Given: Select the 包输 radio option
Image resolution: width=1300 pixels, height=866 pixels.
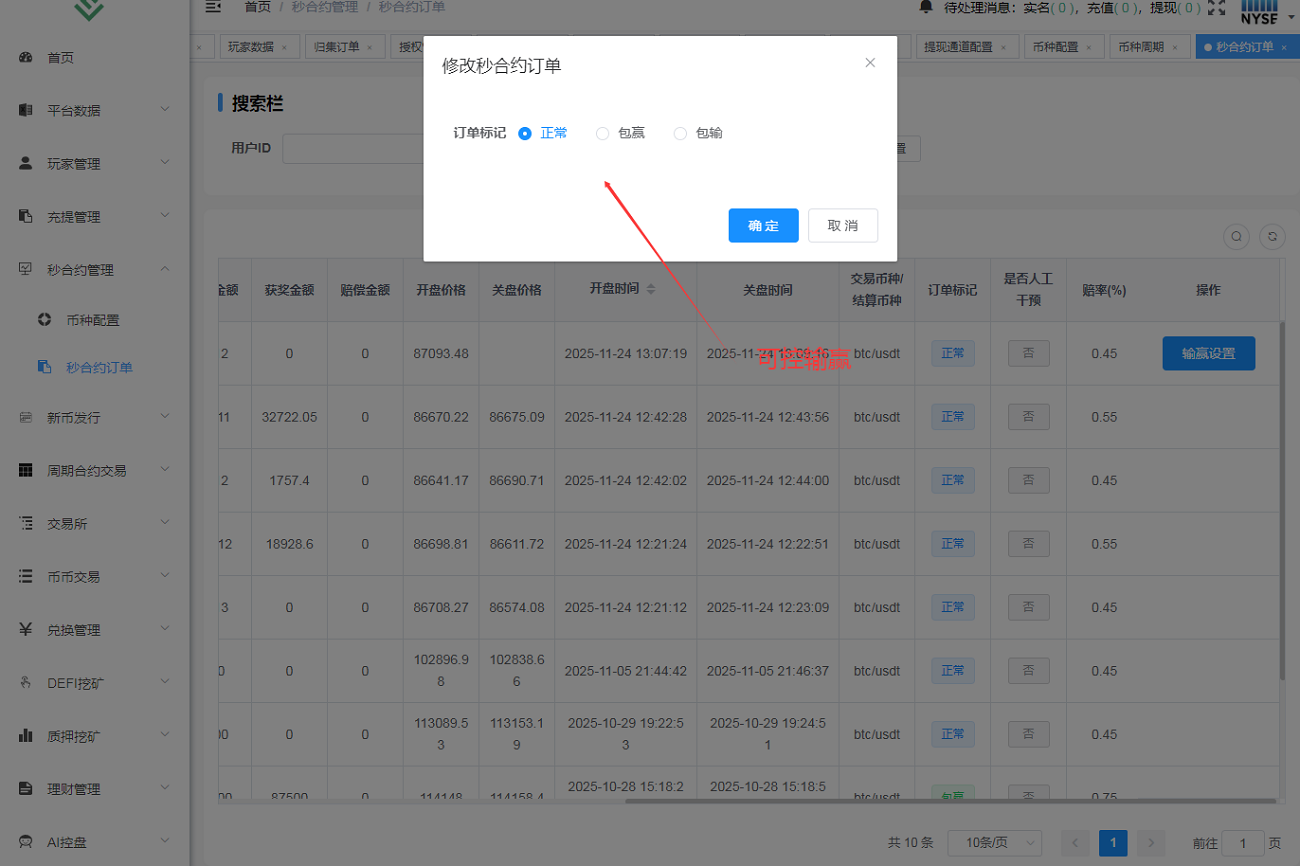Looking at the screenshot, I should point(680,134).
